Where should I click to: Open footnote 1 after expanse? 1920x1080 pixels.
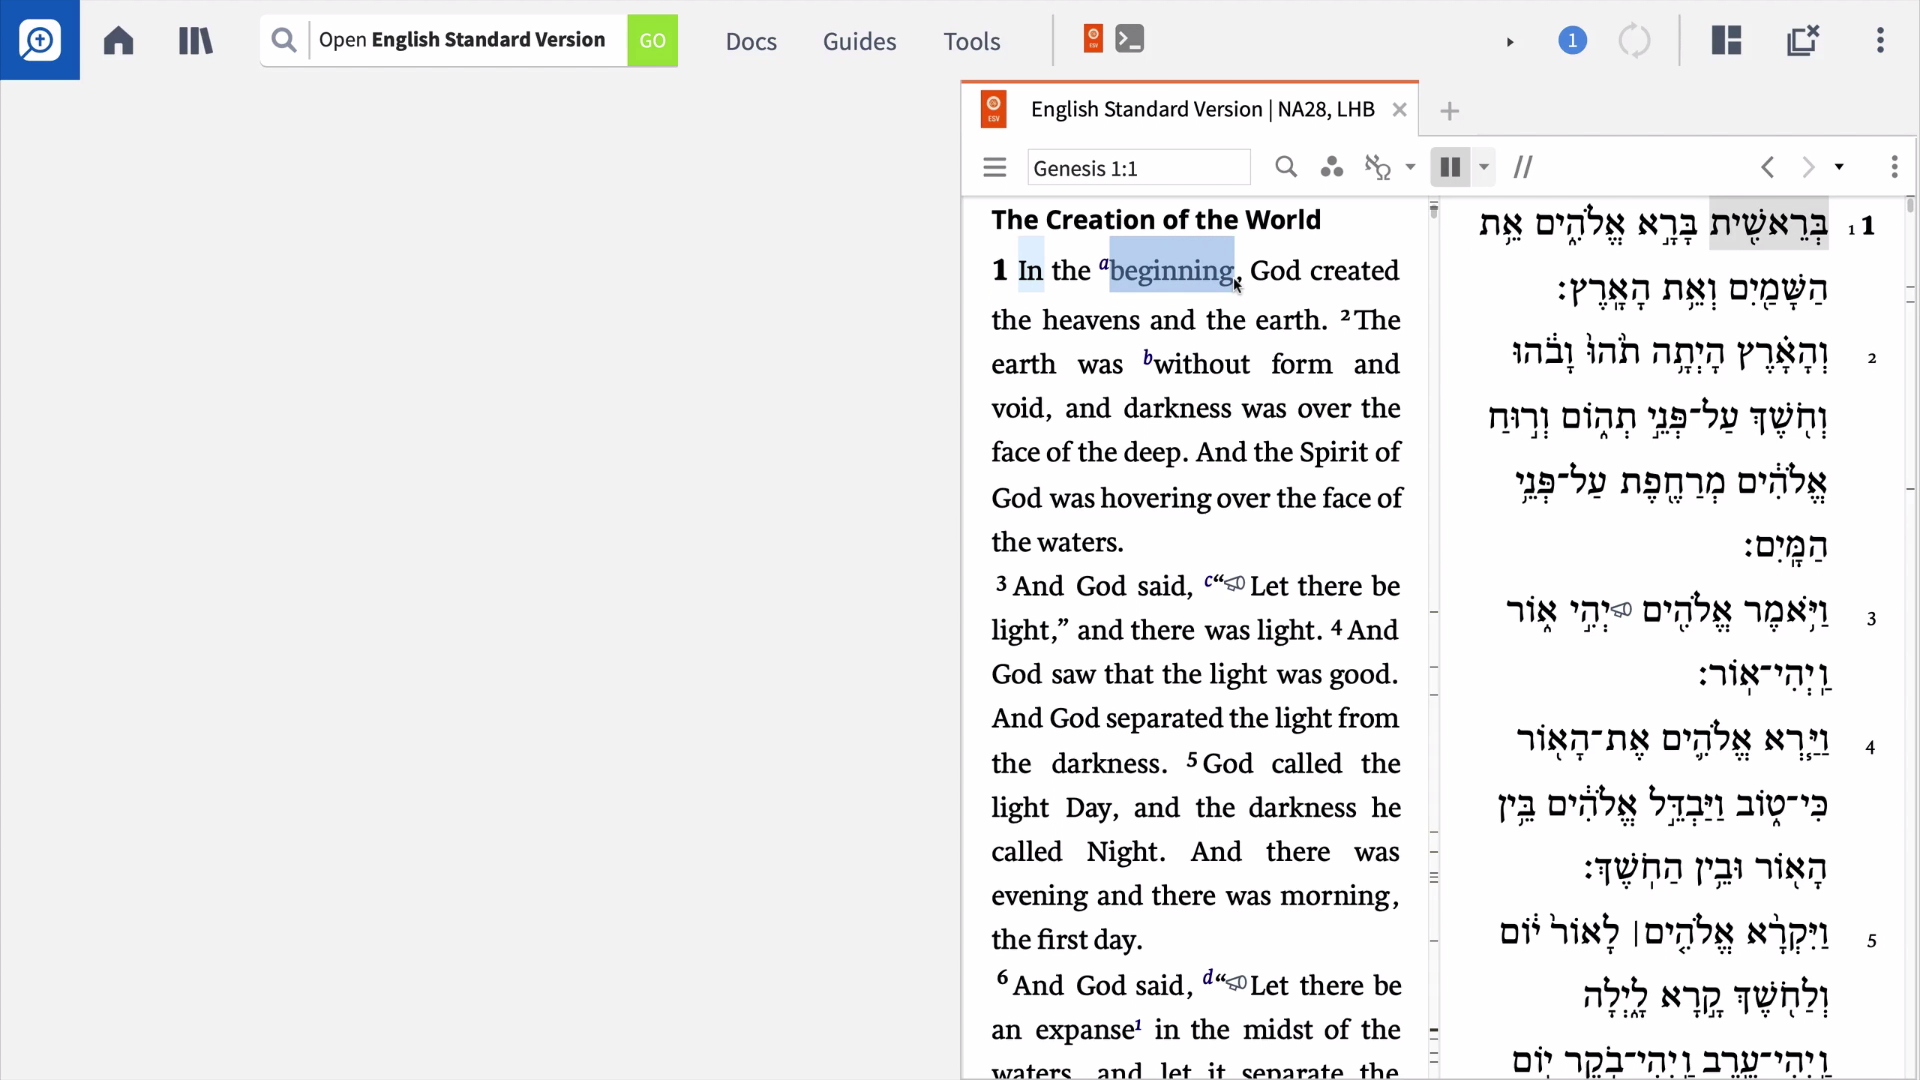click(1138, 1024)
